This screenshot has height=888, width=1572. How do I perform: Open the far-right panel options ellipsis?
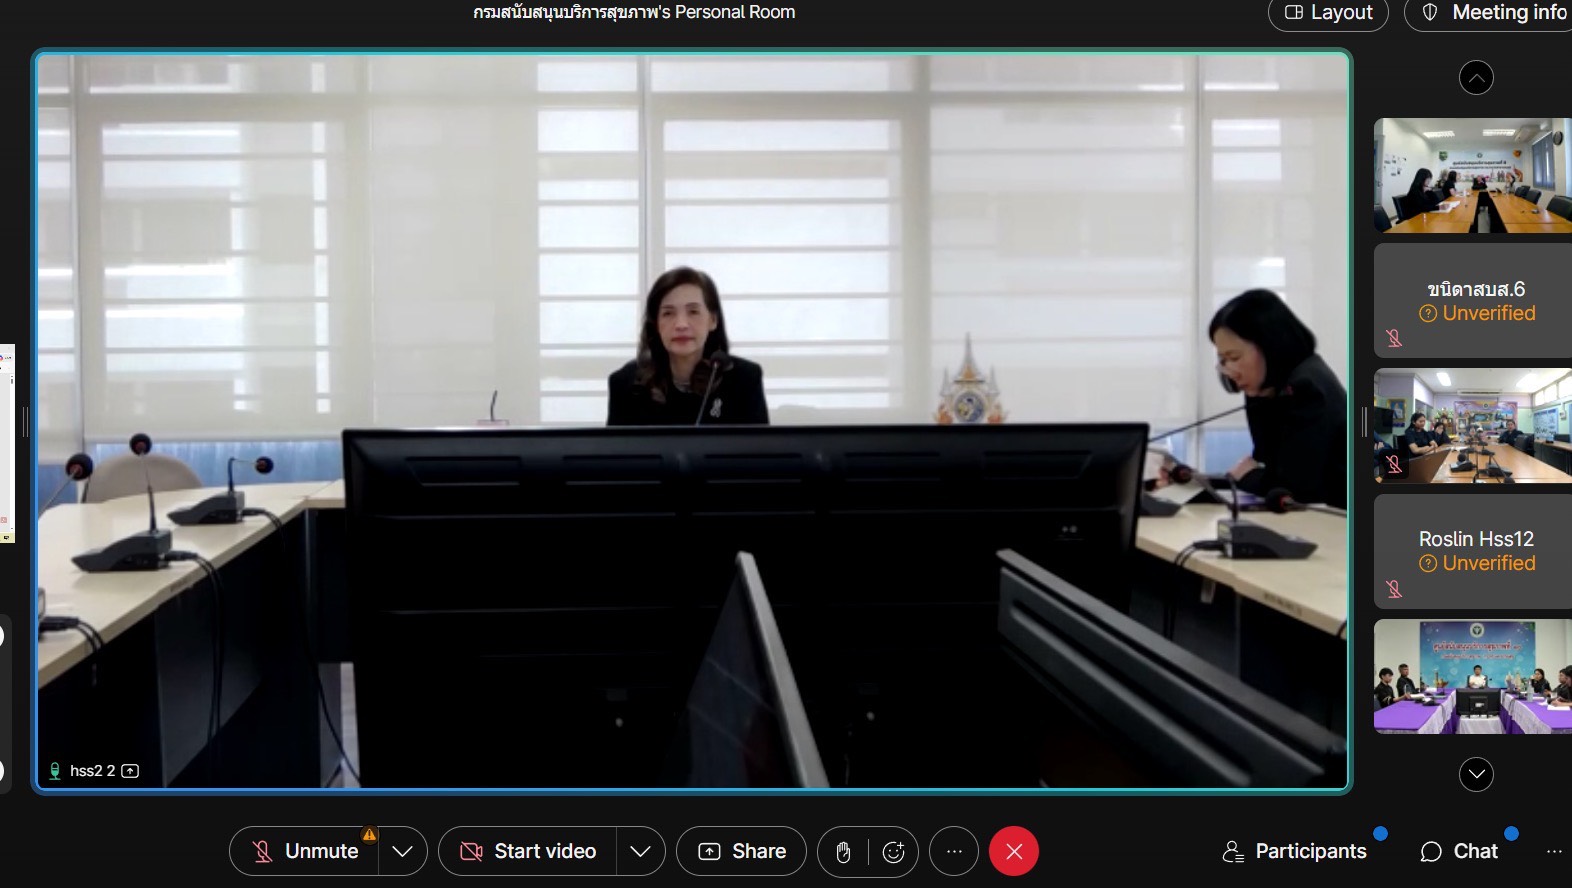[x=1553, y=852]
